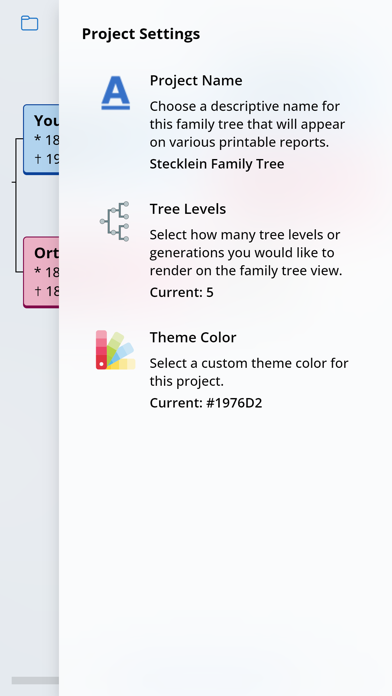Click the Stecklein Family Tree name value
The image size is (392, 696).
point(217,164)
